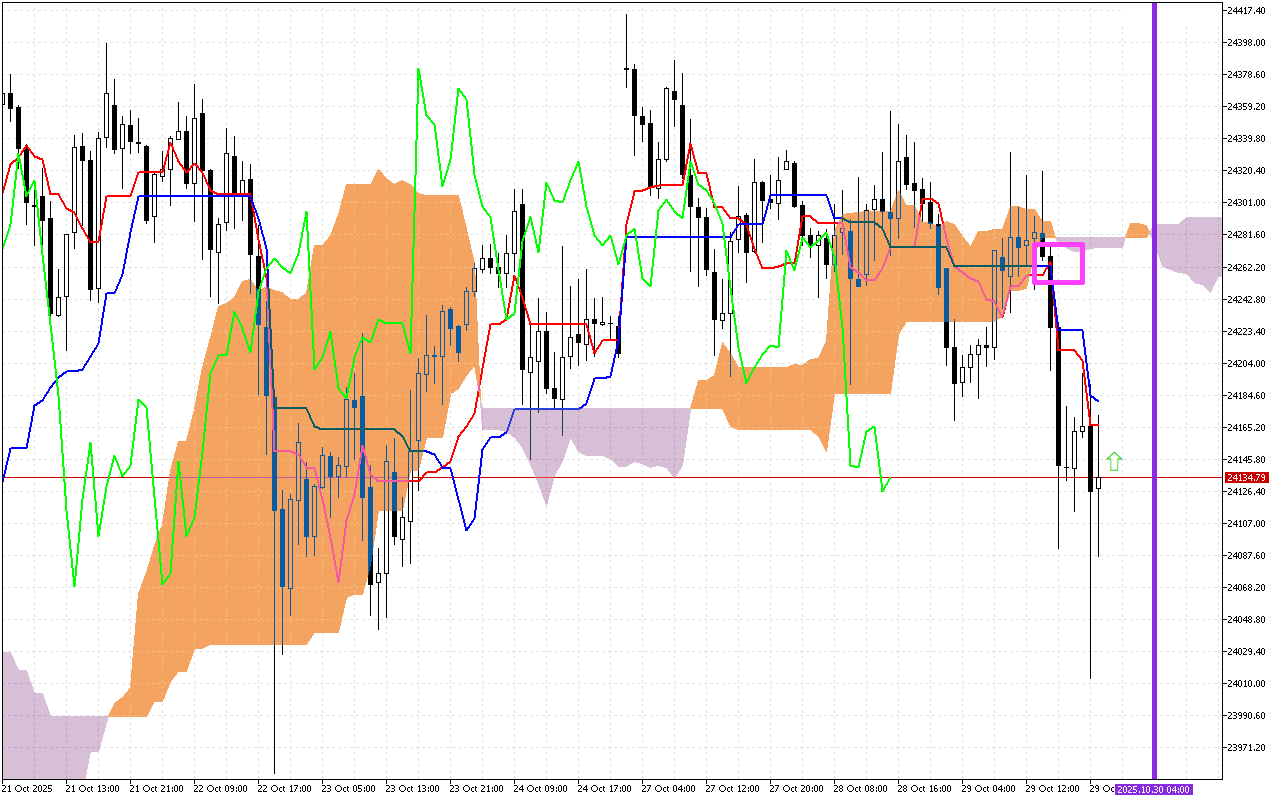1280x800 pixels.
Task: Click the 24301.00 price axis label
Action: click(1245, 203)
